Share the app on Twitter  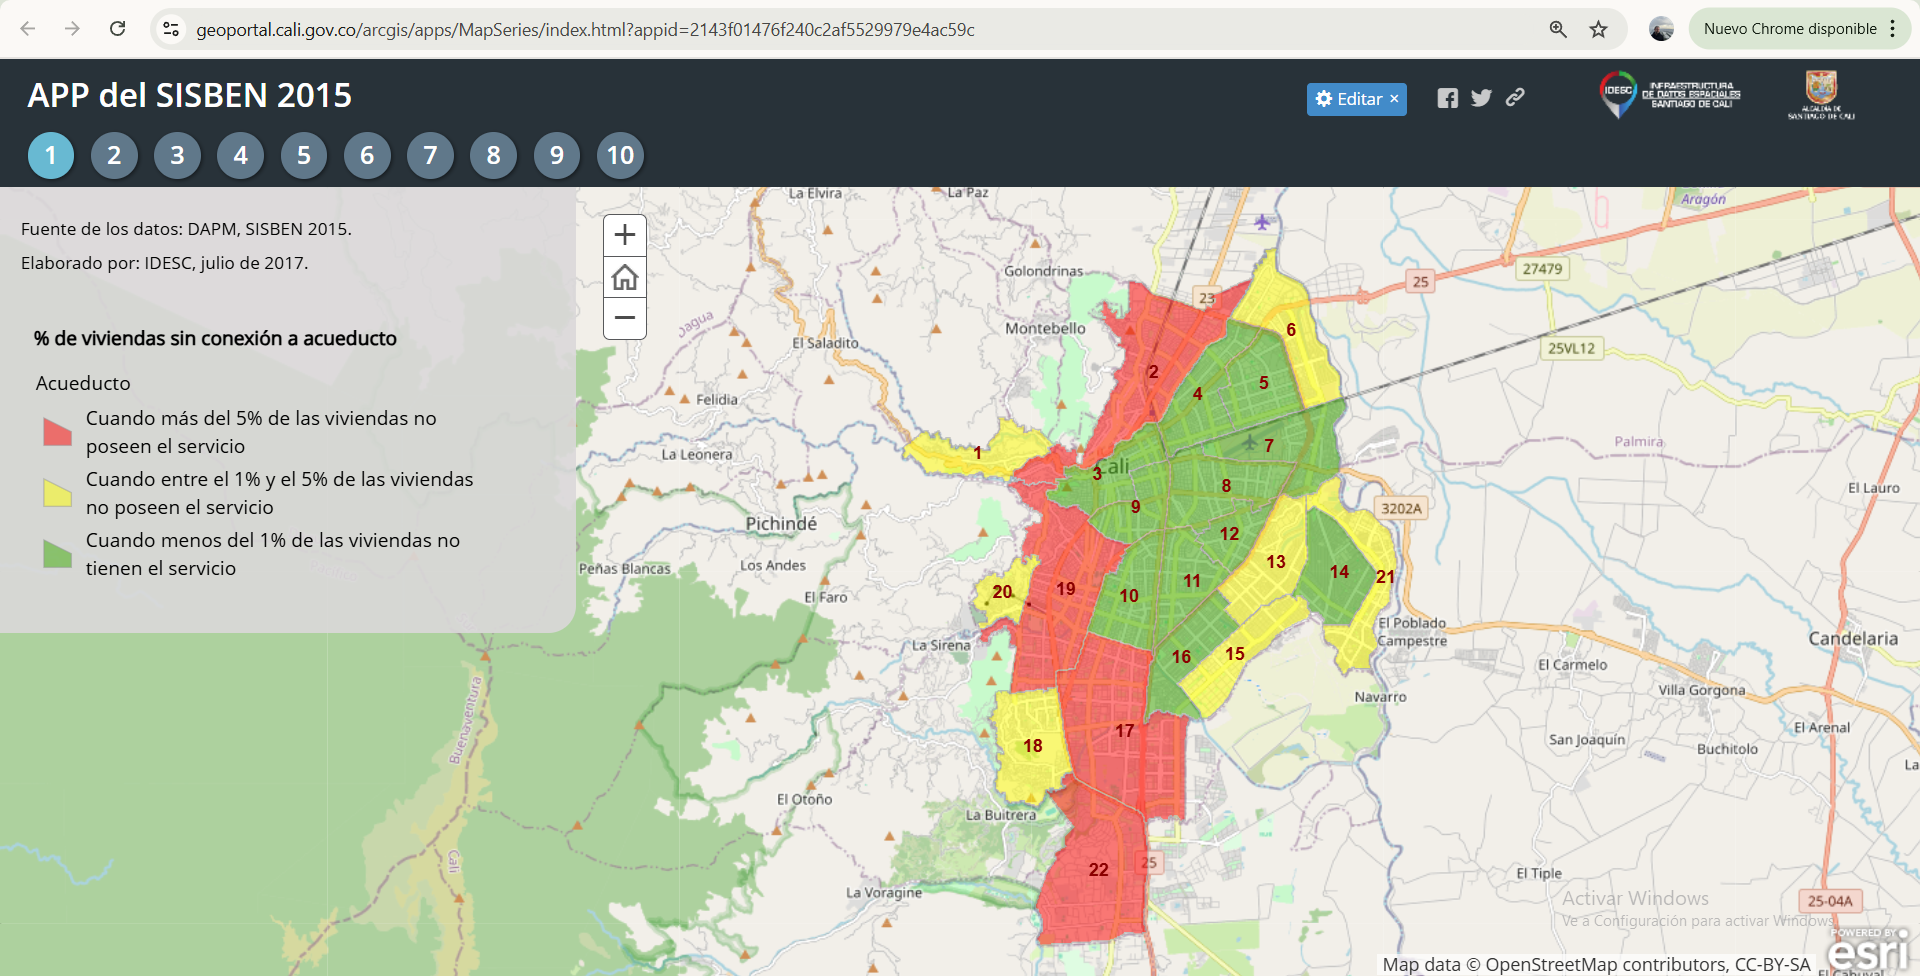click(1481, 98)
